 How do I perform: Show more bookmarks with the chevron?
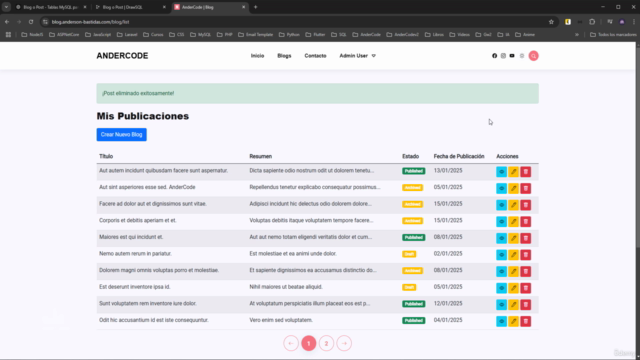pos(577,35)
